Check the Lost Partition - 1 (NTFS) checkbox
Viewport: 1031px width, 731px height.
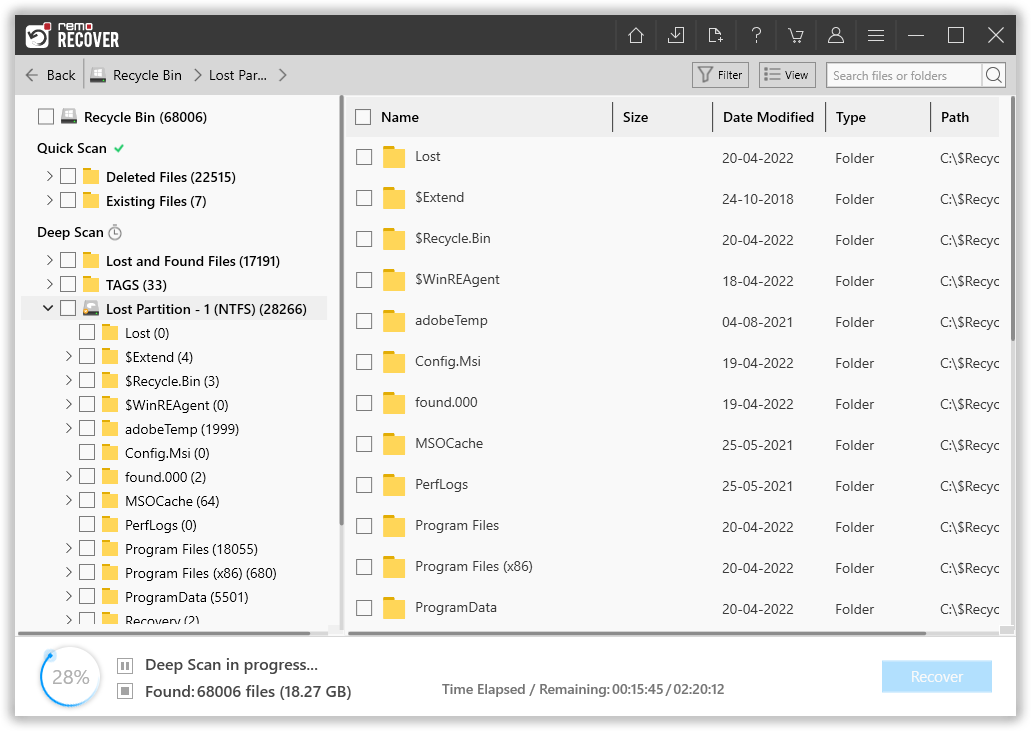pos(68,308)
